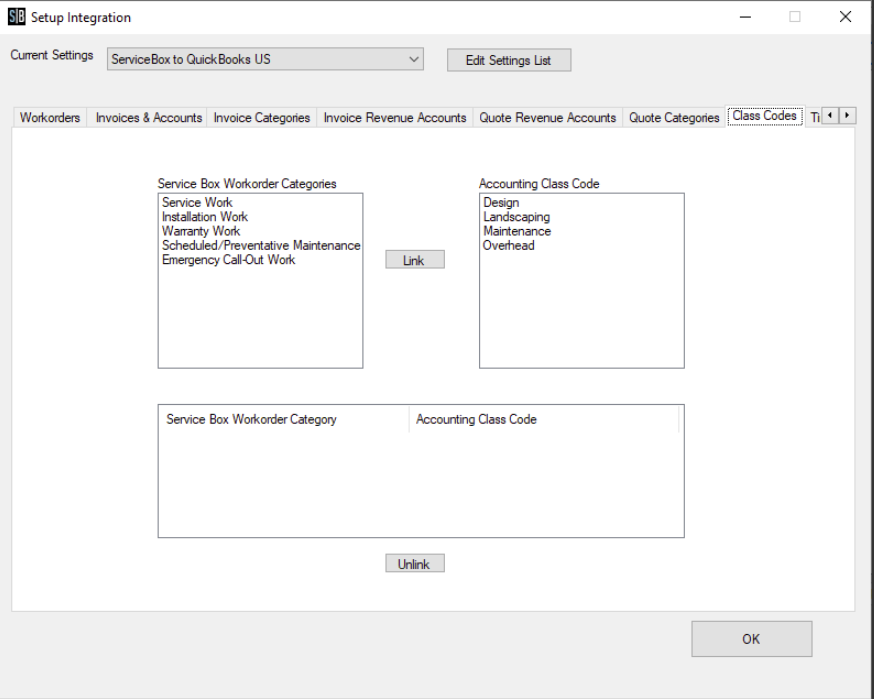Click the Accounting Class Code column header
The height and width of the screenshot is (699, 874).
tap(544, 419)
